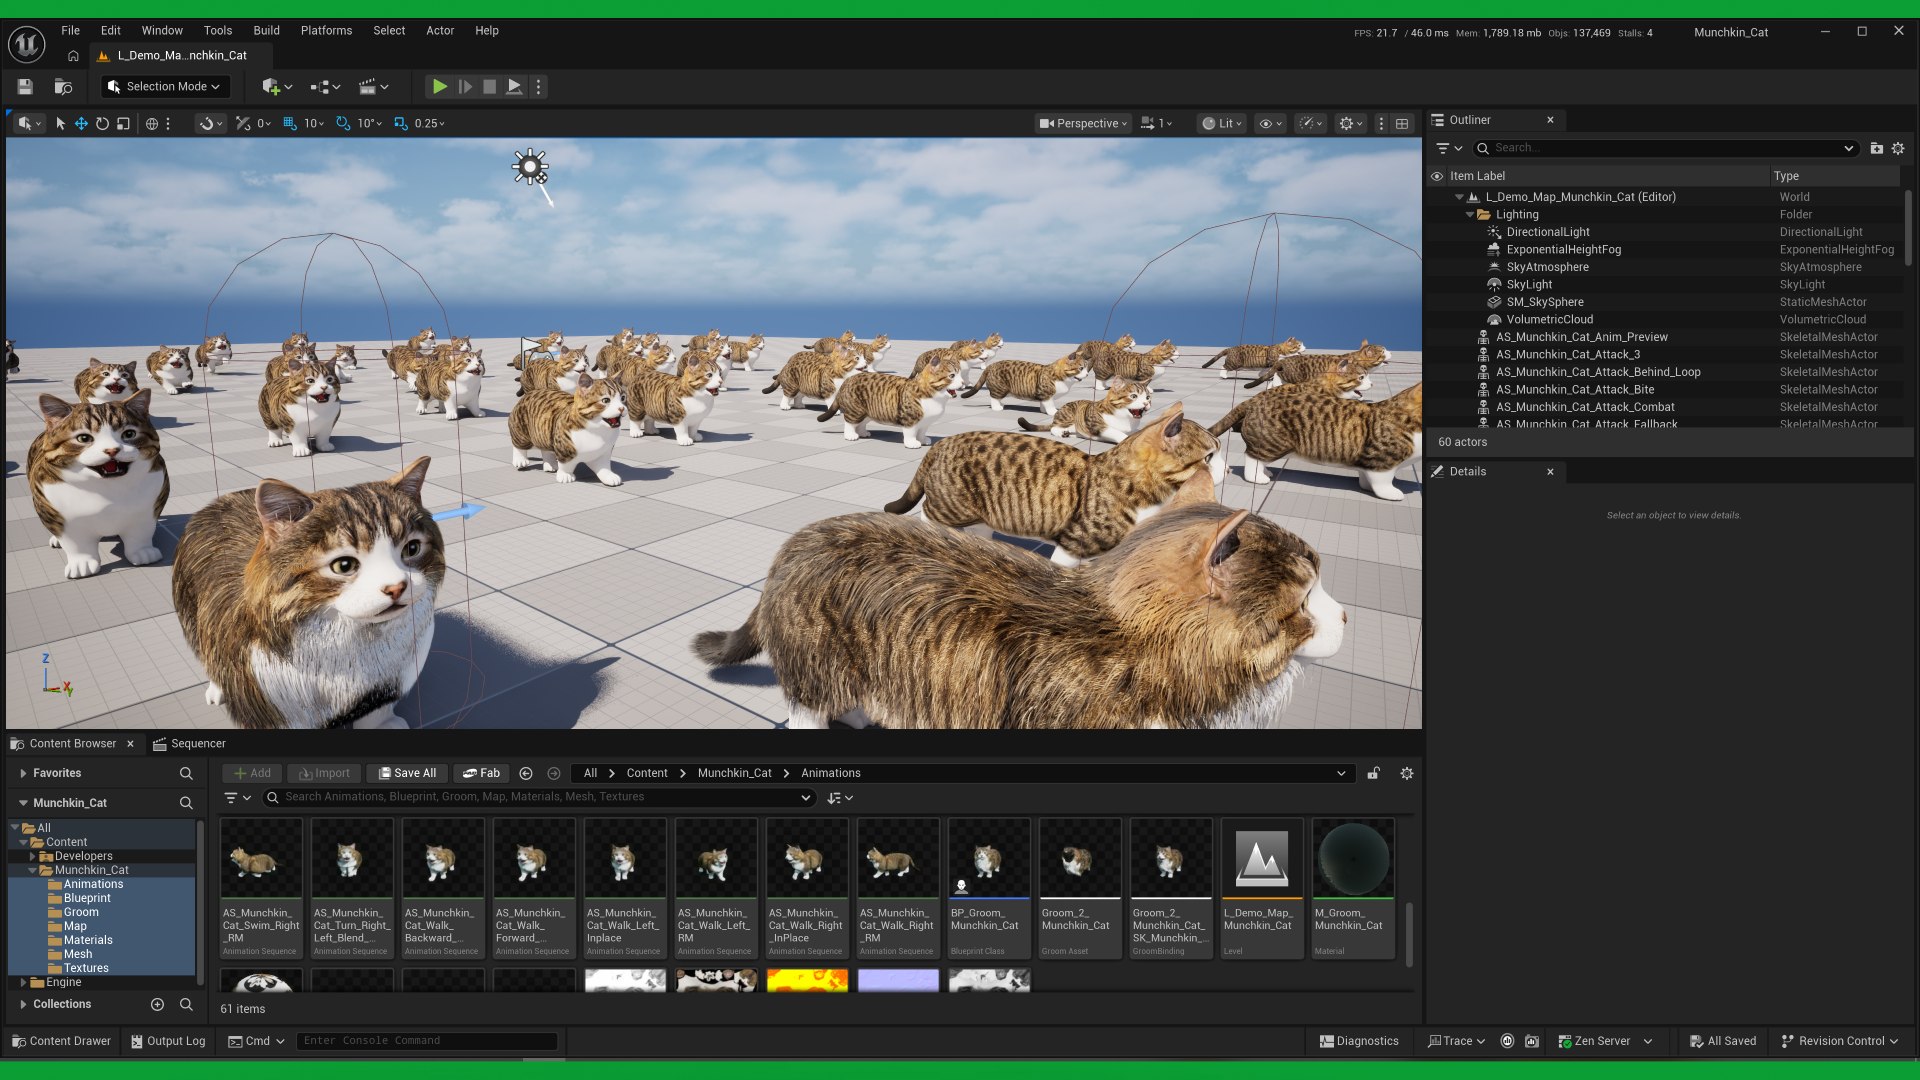Image resolution: width=1920 pixels, height=1080 pixels.
Task: Click the Play button in the toolbar
Action: click(439, 87)
